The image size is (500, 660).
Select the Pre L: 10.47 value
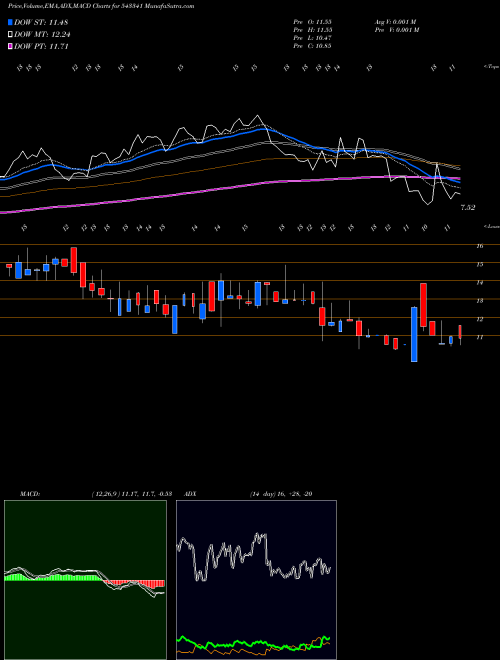[312, 38]
